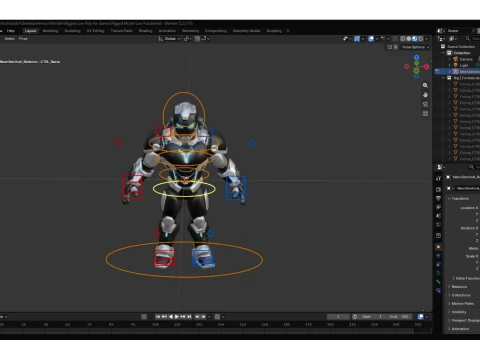Click the End frame field in timeline

pos(400,317)
